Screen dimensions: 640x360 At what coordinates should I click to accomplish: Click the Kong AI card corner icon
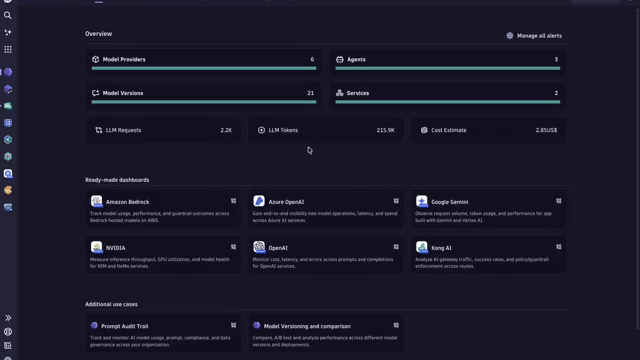click(x=559, y=247)
